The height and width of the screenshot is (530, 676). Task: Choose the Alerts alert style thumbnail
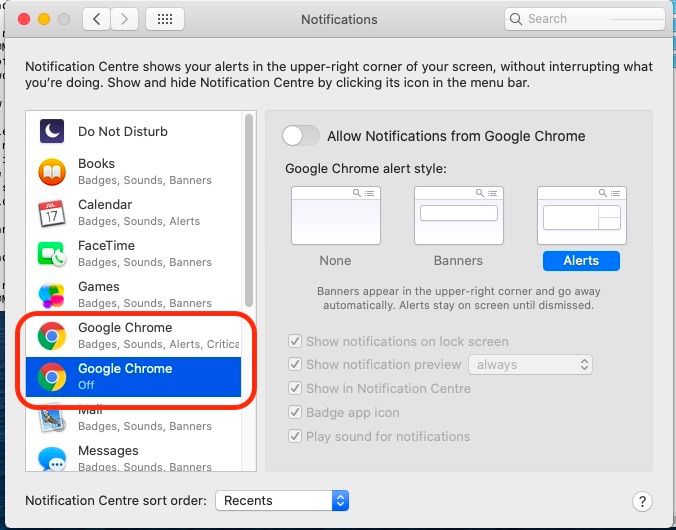582,216
